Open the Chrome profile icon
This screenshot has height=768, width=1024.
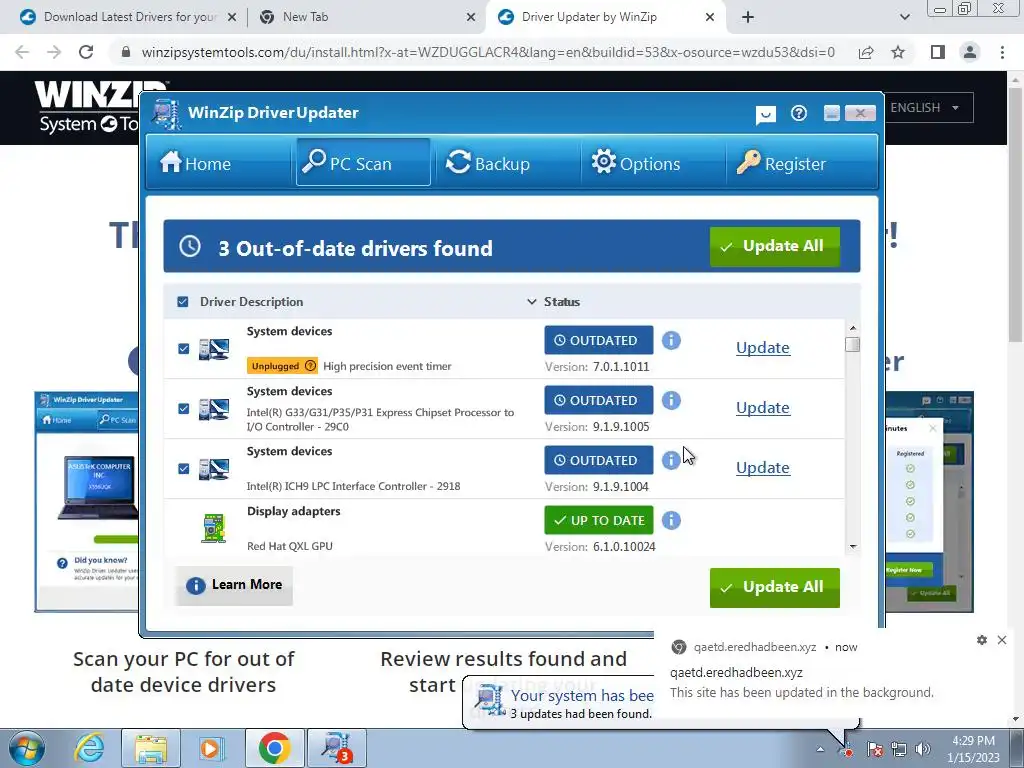point(970,52)
